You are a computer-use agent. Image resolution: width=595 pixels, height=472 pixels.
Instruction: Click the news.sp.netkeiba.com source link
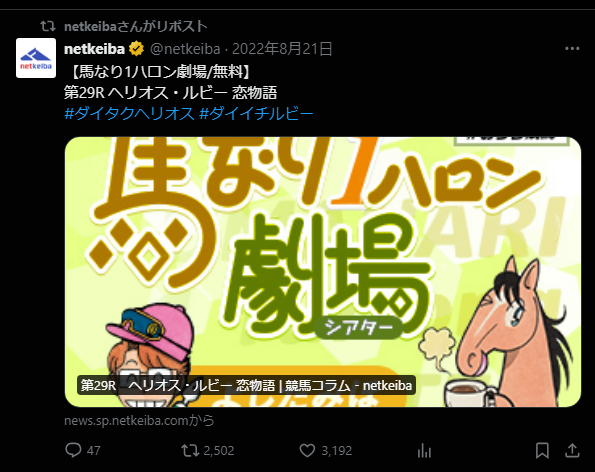[x=139, y=420]
